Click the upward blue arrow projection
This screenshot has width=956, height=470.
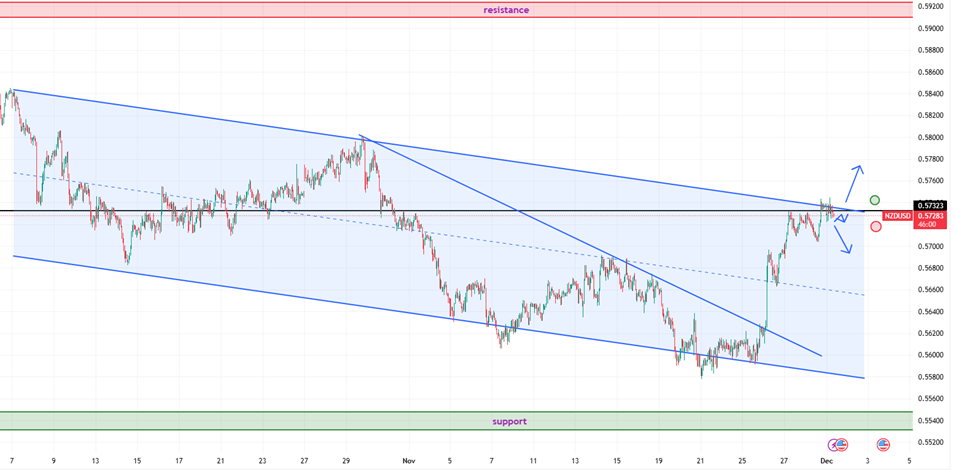pyautogui.click(x=852, y=183)
